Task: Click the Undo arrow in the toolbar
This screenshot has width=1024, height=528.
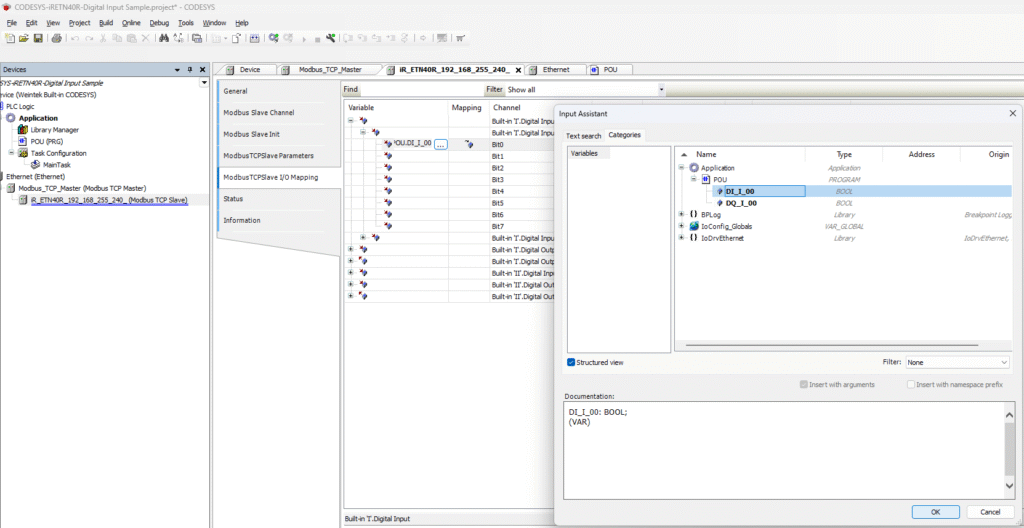Action: pyautogui.click(x=74, y=39)
